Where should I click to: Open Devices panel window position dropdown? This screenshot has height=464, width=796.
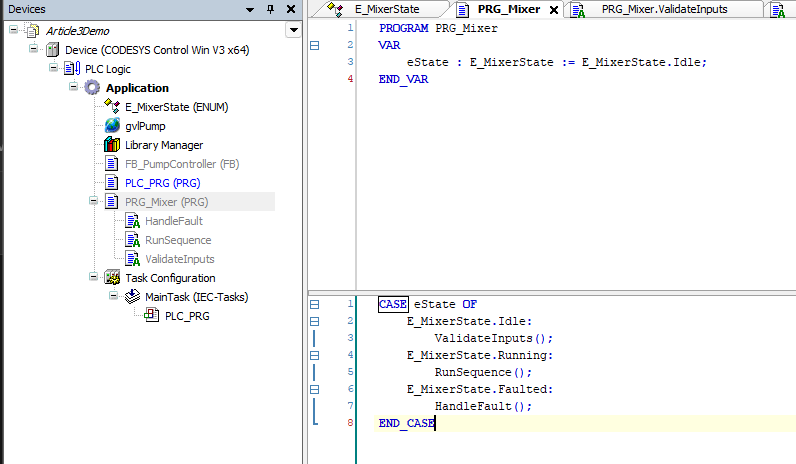pyautogui.click(x=250, y=10)
